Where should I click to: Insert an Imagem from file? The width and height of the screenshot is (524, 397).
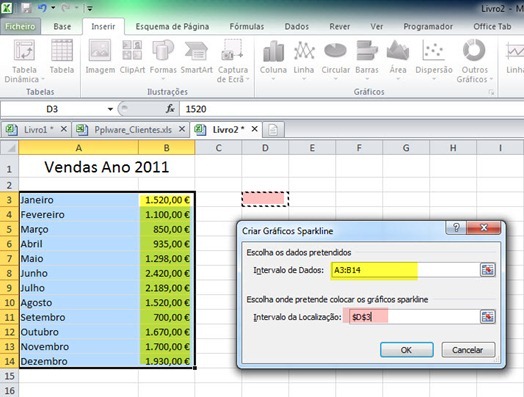[100, 56]
